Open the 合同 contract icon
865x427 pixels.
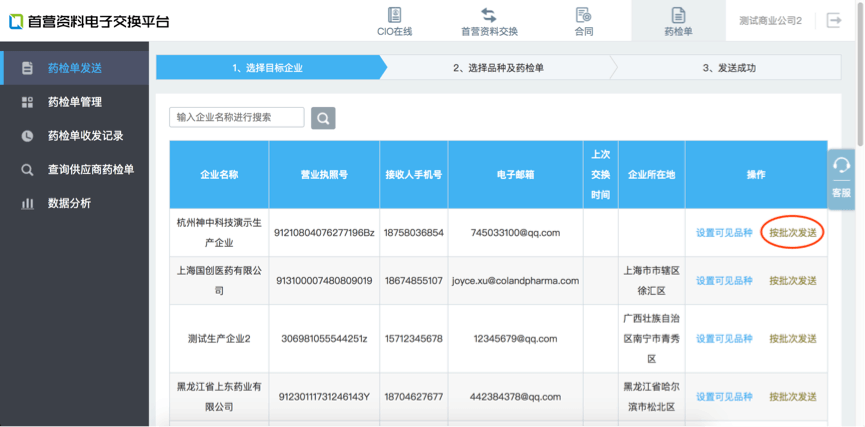click(x=584, y=15)
